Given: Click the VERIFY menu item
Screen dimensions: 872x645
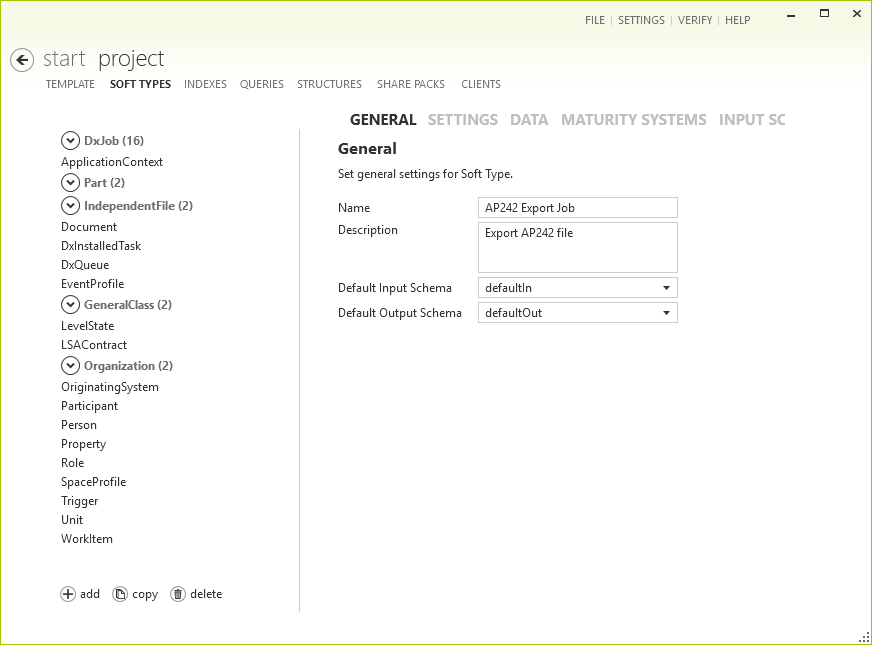Looking at the screenshot, I should tap(695, 19).
